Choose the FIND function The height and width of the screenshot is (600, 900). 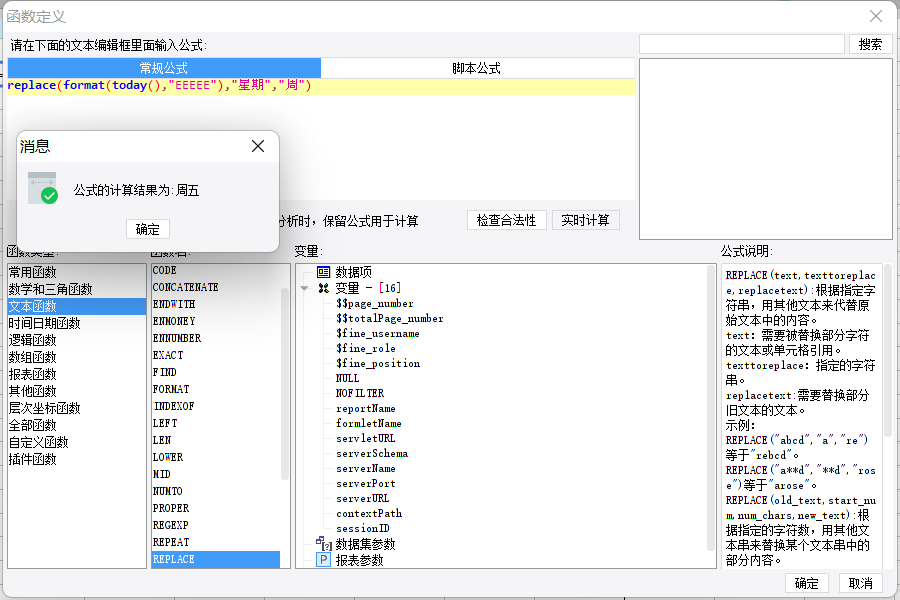click(216, 372)
